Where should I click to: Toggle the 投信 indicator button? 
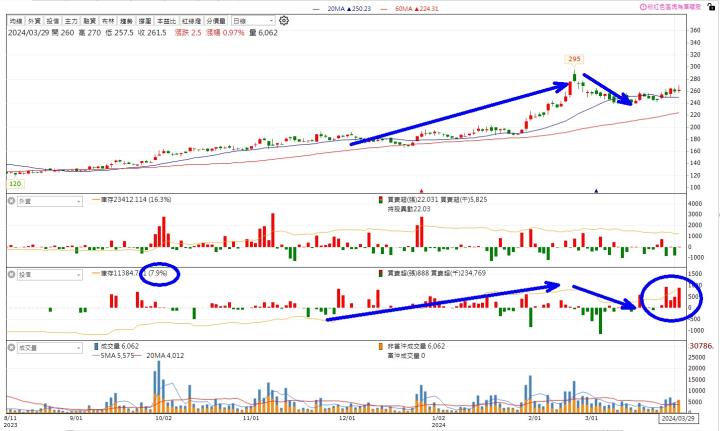53,21
